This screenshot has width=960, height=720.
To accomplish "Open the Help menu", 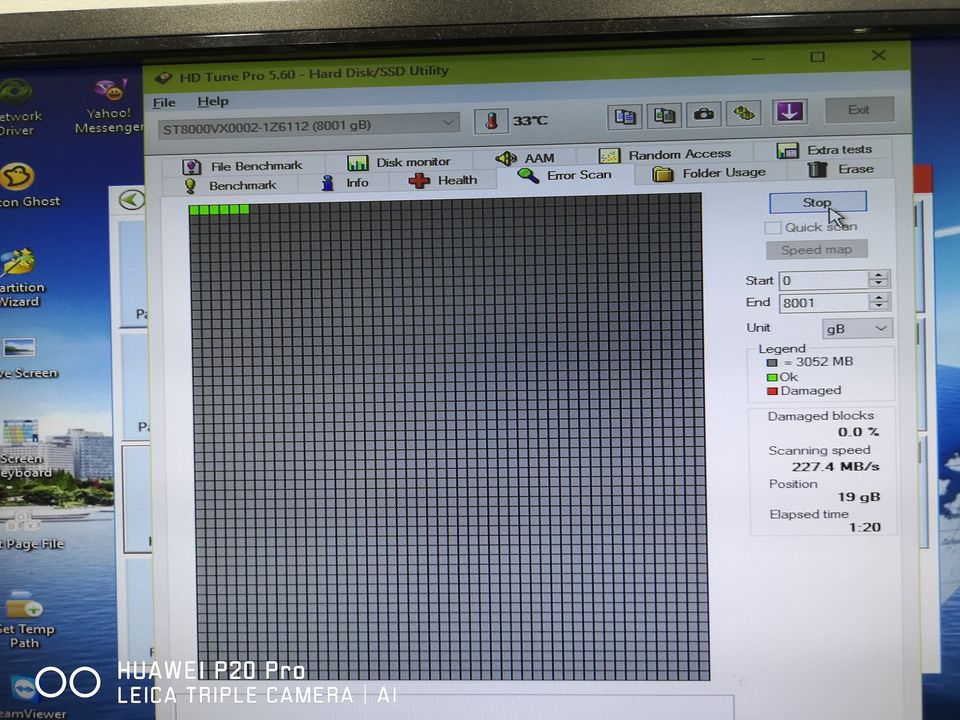I will pos(212,101).
